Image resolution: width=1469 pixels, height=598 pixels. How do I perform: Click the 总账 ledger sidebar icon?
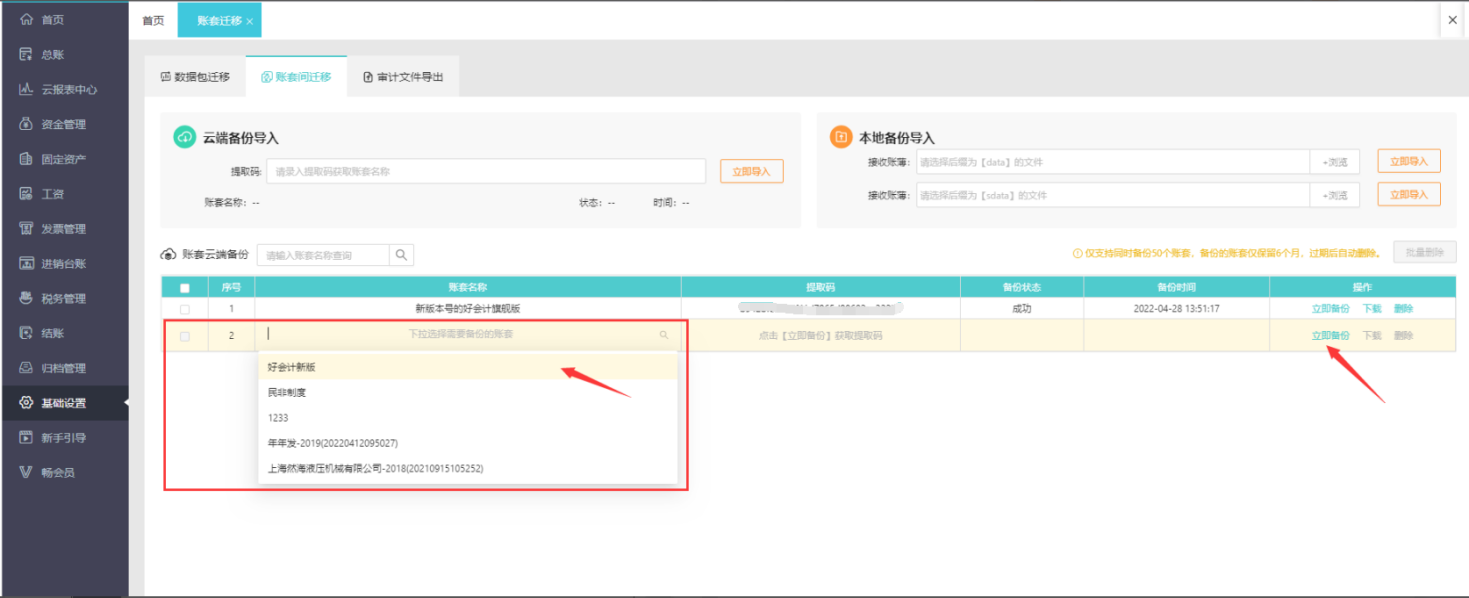click(x=27, y=55)
